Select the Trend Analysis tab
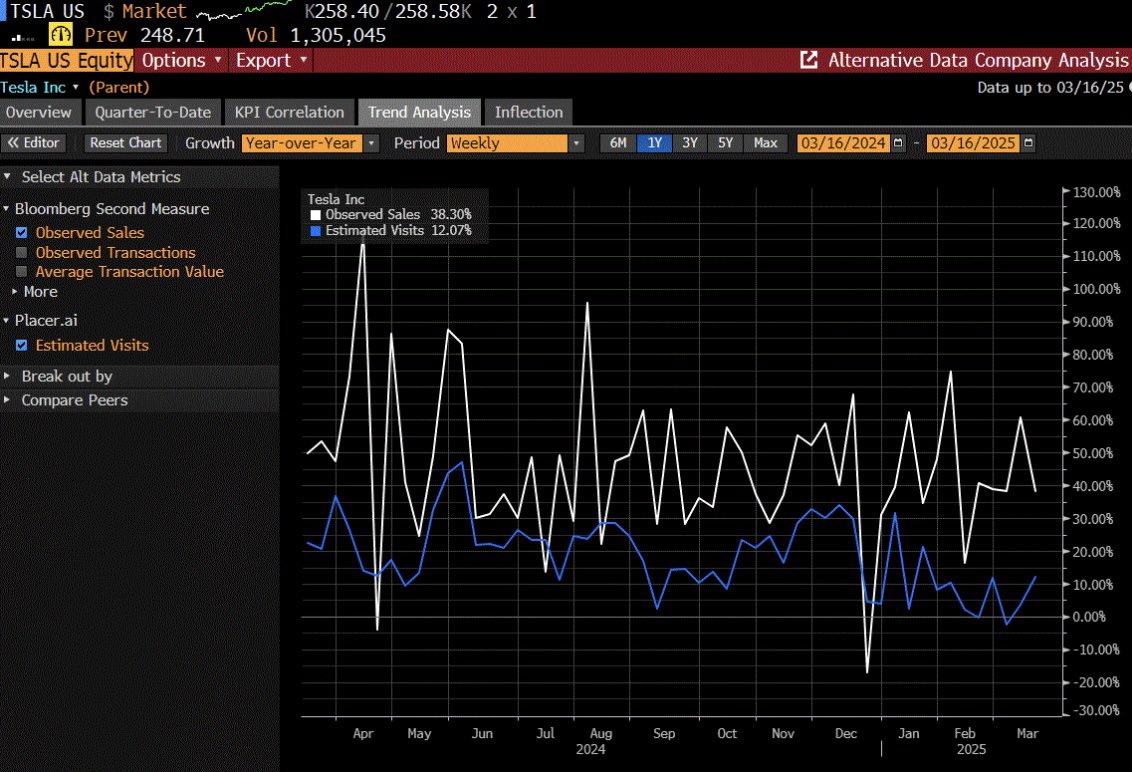1132x772 pixels. pyautogui.click(x=419, y=112)
